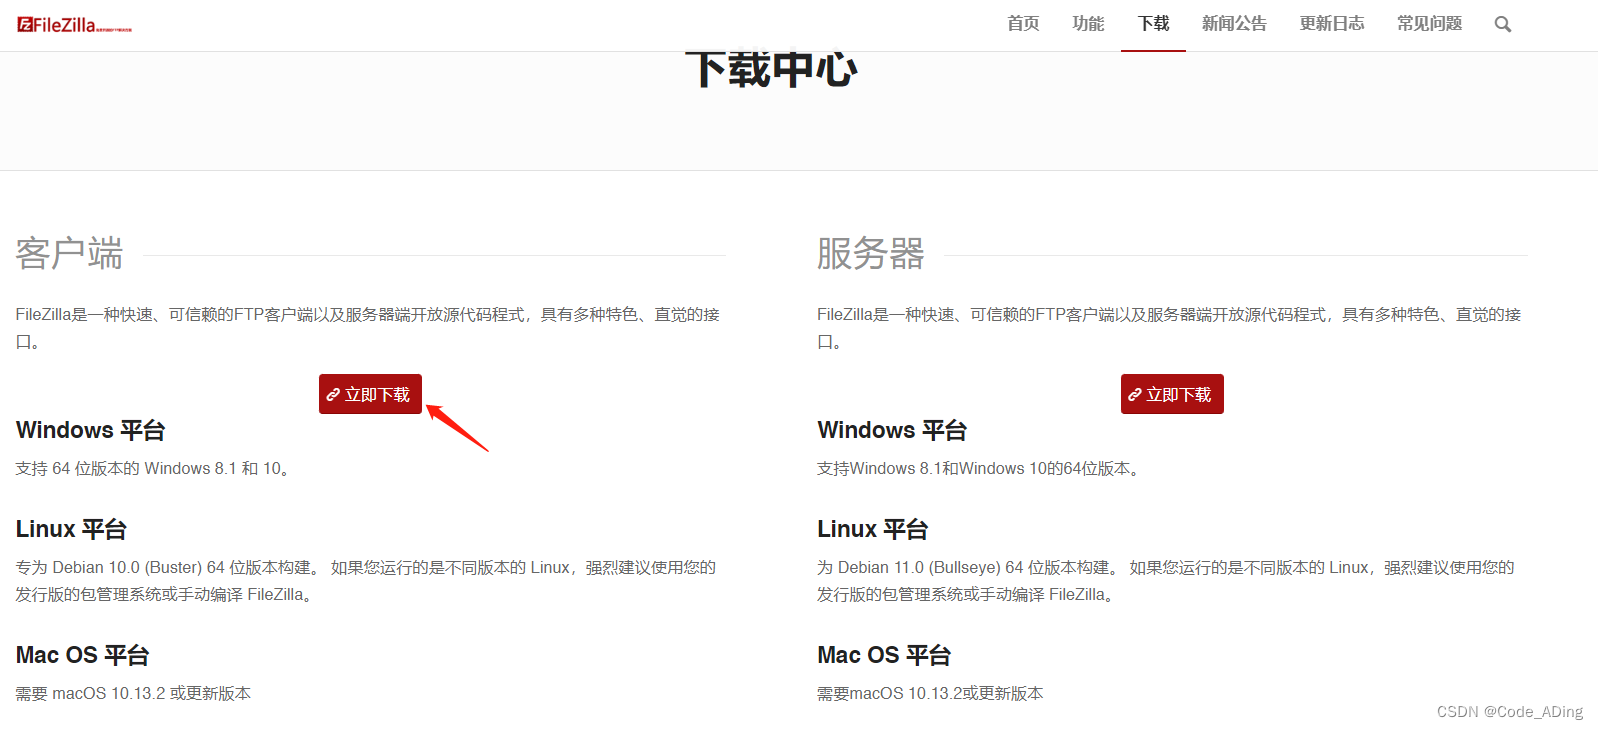
Task: Click the client Windows 平台 heading
Action: [90, 430]
